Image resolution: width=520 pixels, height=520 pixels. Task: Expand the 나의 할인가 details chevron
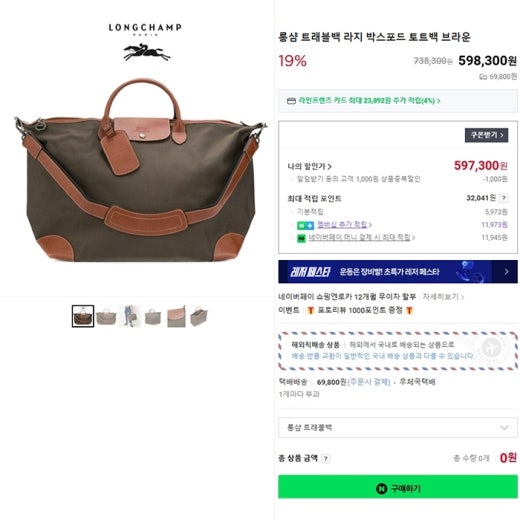(x=329, y=166)
